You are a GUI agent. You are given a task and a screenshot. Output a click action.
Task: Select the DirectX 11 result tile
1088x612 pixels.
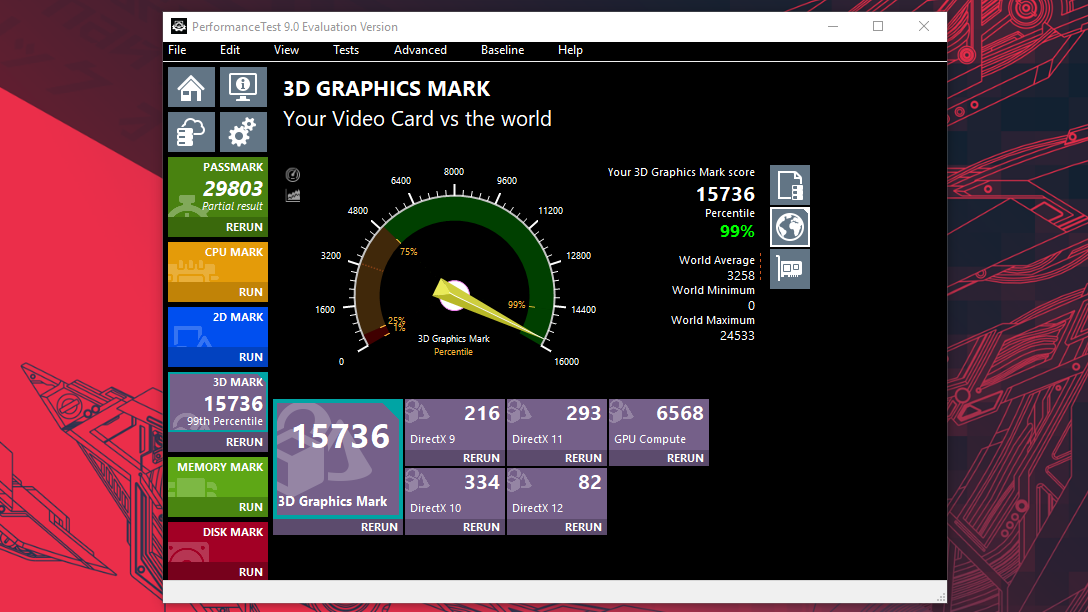point(556,425)
